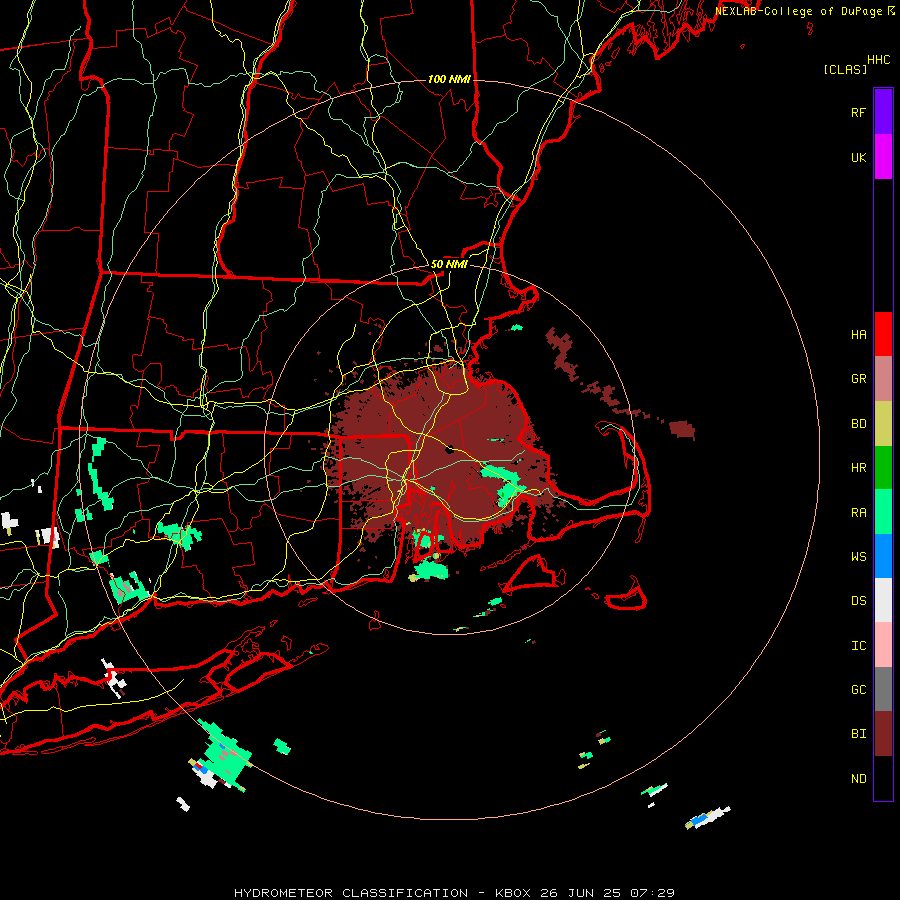Click the HHC product code label
Screen dimensions: 900x900
(x=879, y=60)
